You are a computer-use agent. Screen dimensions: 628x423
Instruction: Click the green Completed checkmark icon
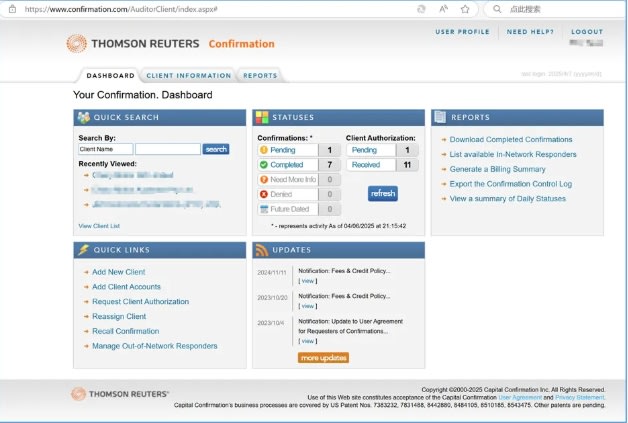(x=264, y=165)
